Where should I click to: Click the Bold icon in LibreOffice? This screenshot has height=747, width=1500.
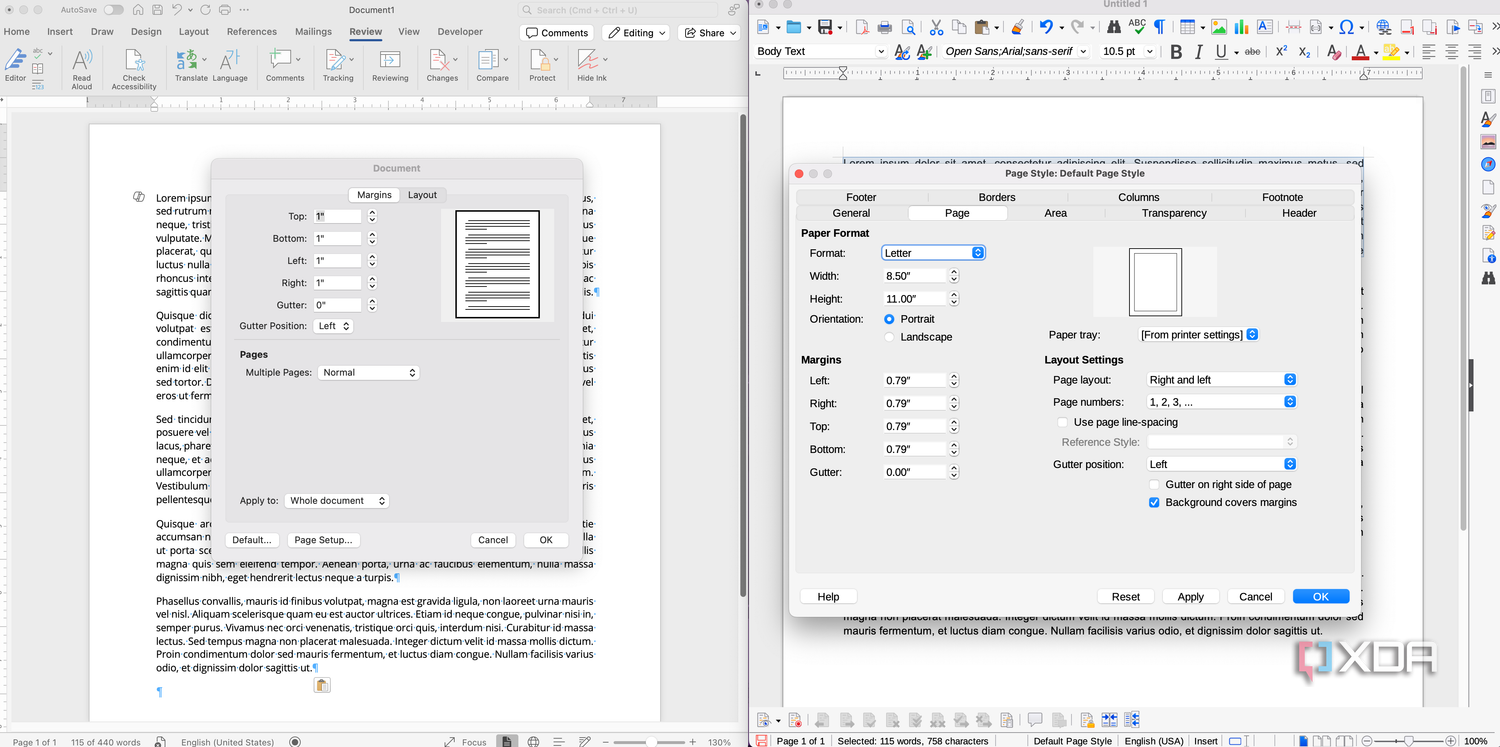[1176, 52]
